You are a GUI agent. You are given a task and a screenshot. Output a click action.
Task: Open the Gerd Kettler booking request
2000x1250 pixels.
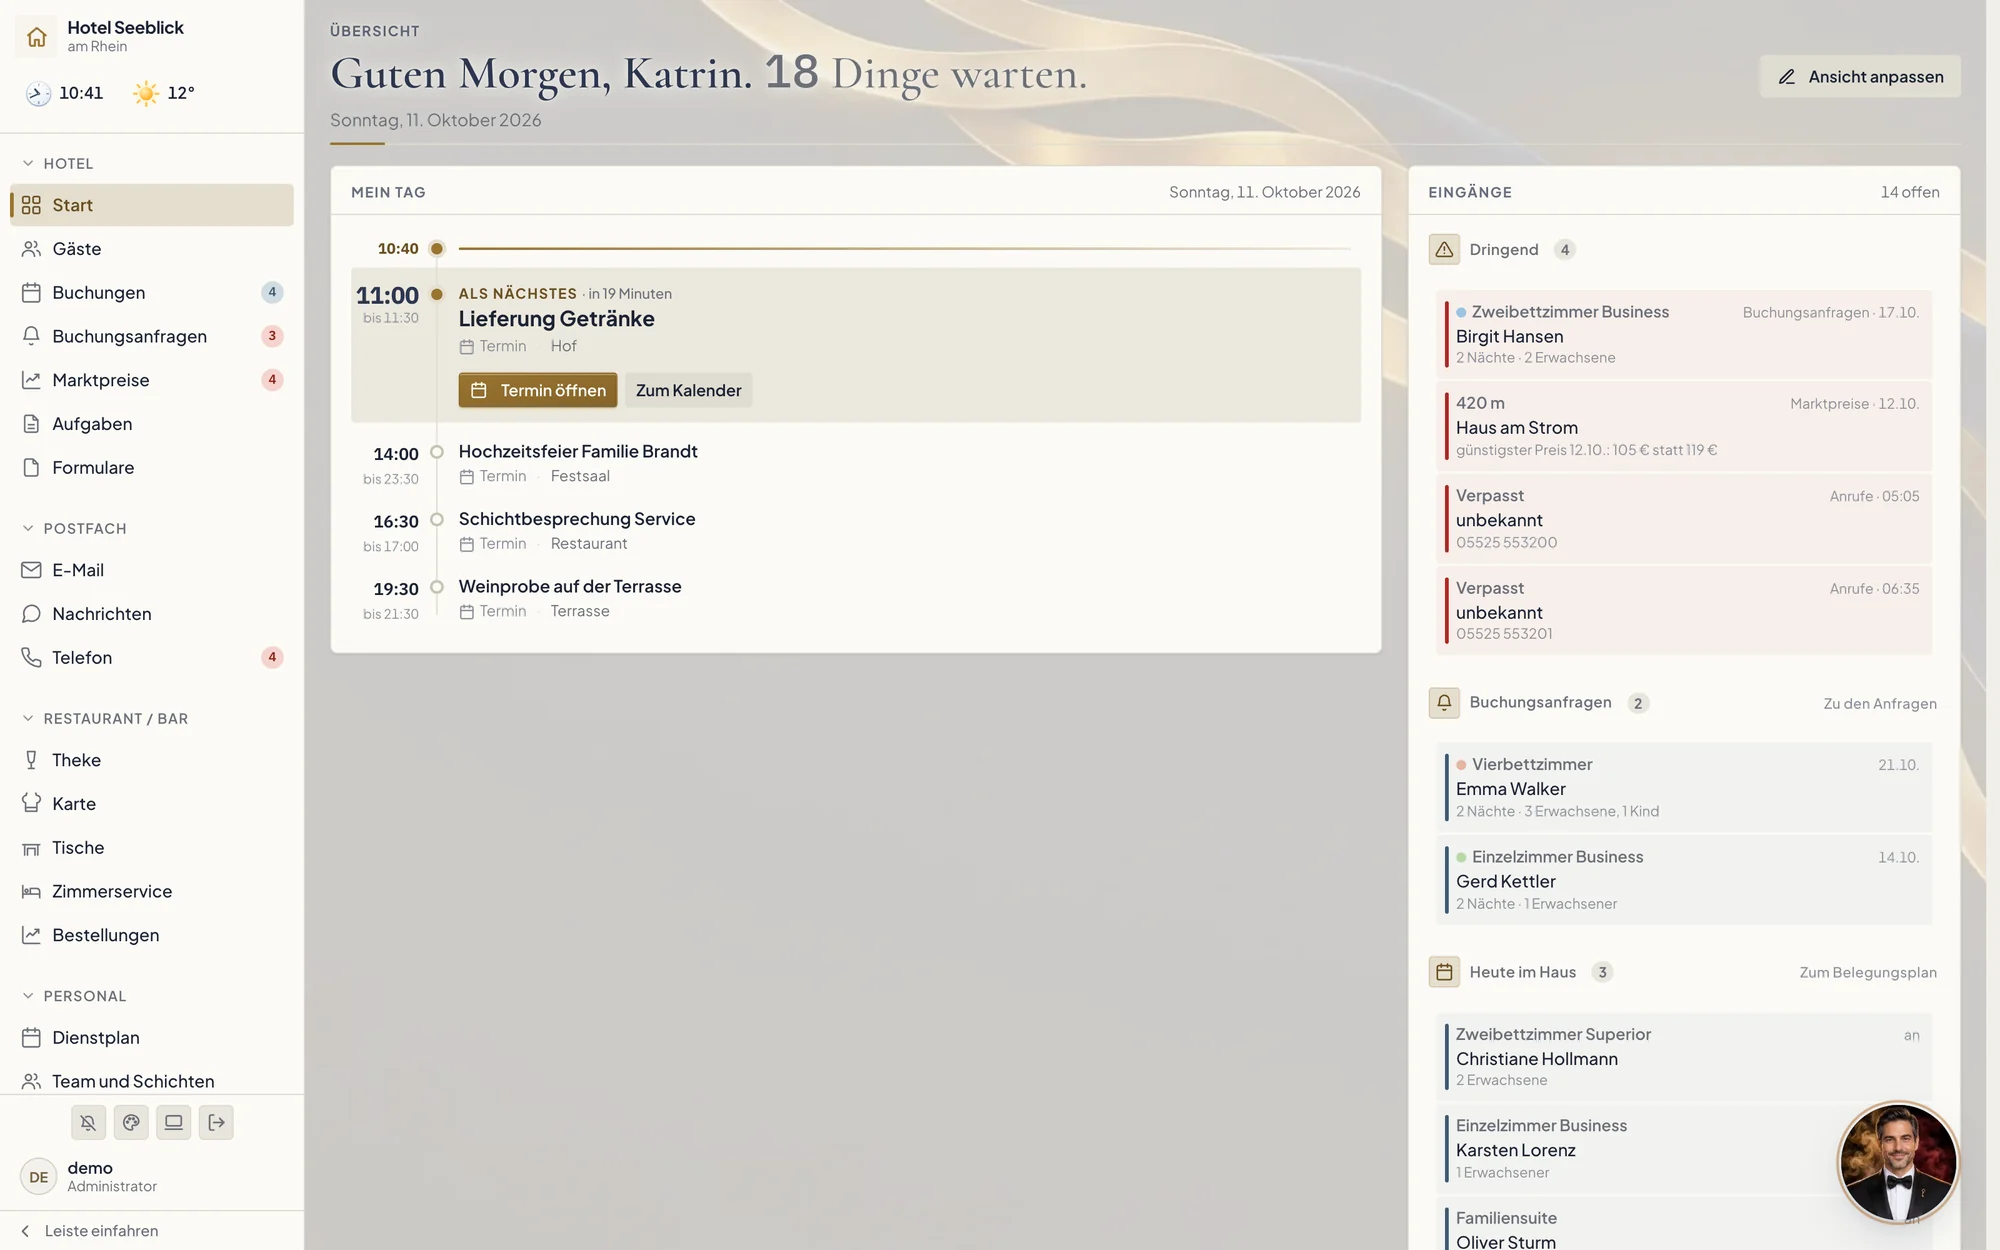point(1684,880)
